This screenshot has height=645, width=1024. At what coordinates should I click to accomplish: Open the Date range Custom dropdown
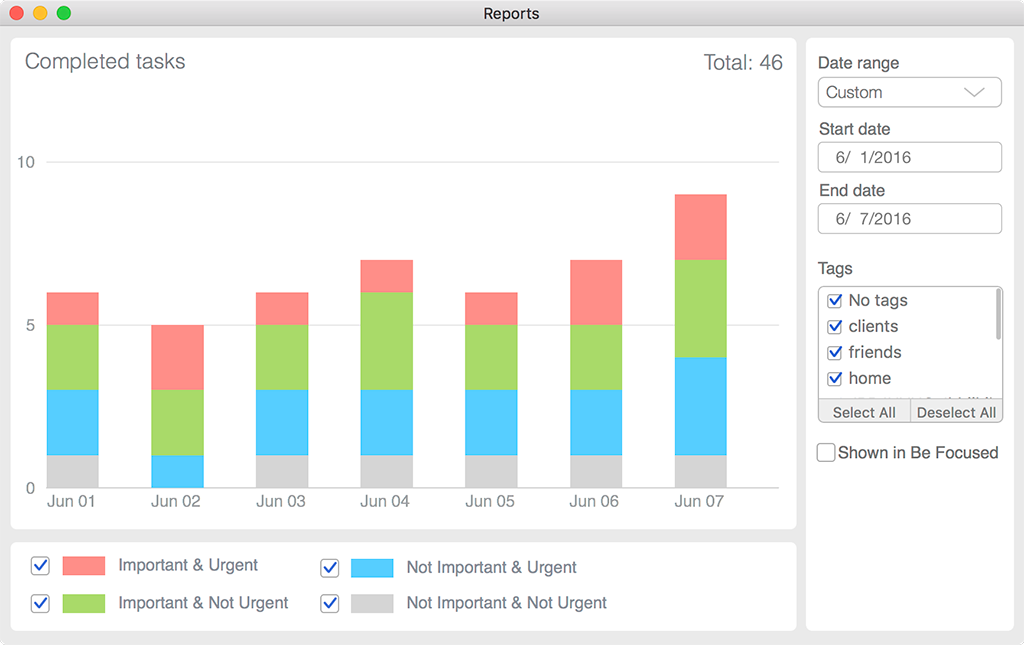[x=909, y=92]
